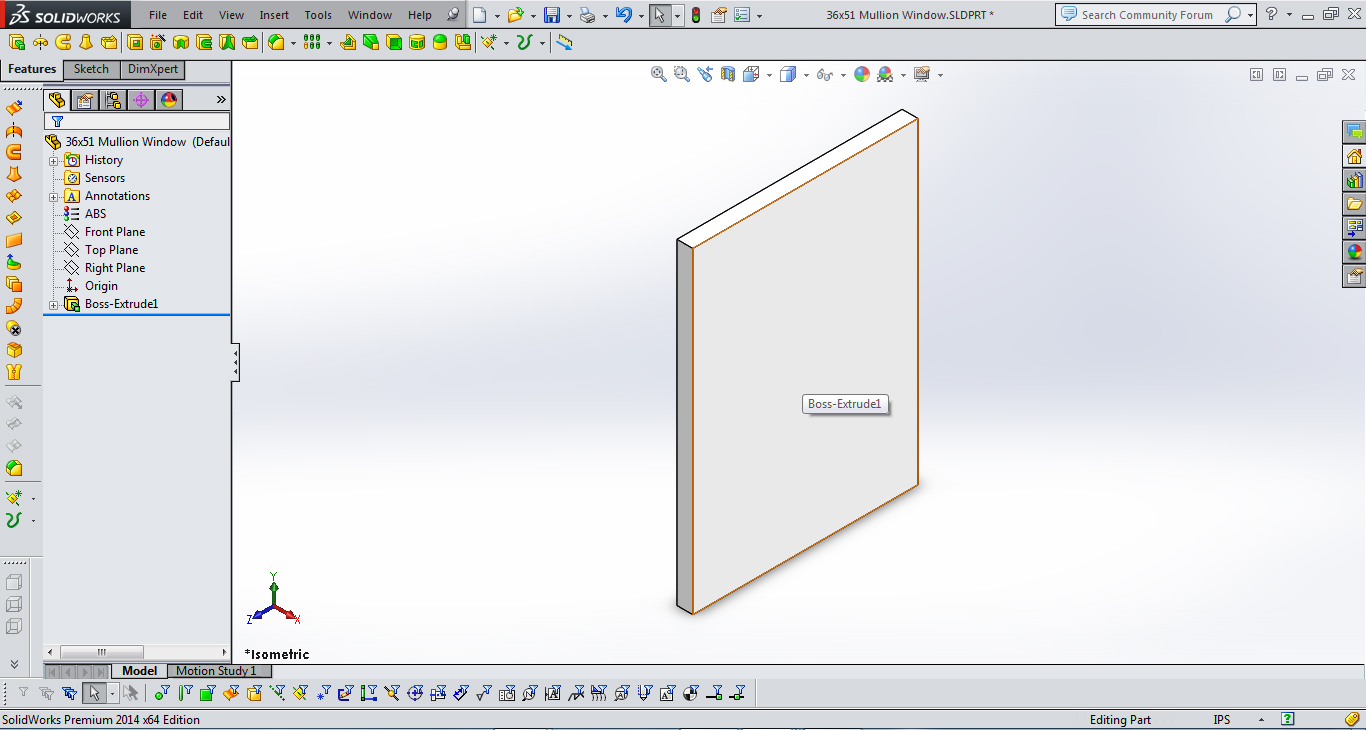Screen dimensions: 1366x730
Task: Open Custom Properties icon in task pane
Action: (1355, 277)
